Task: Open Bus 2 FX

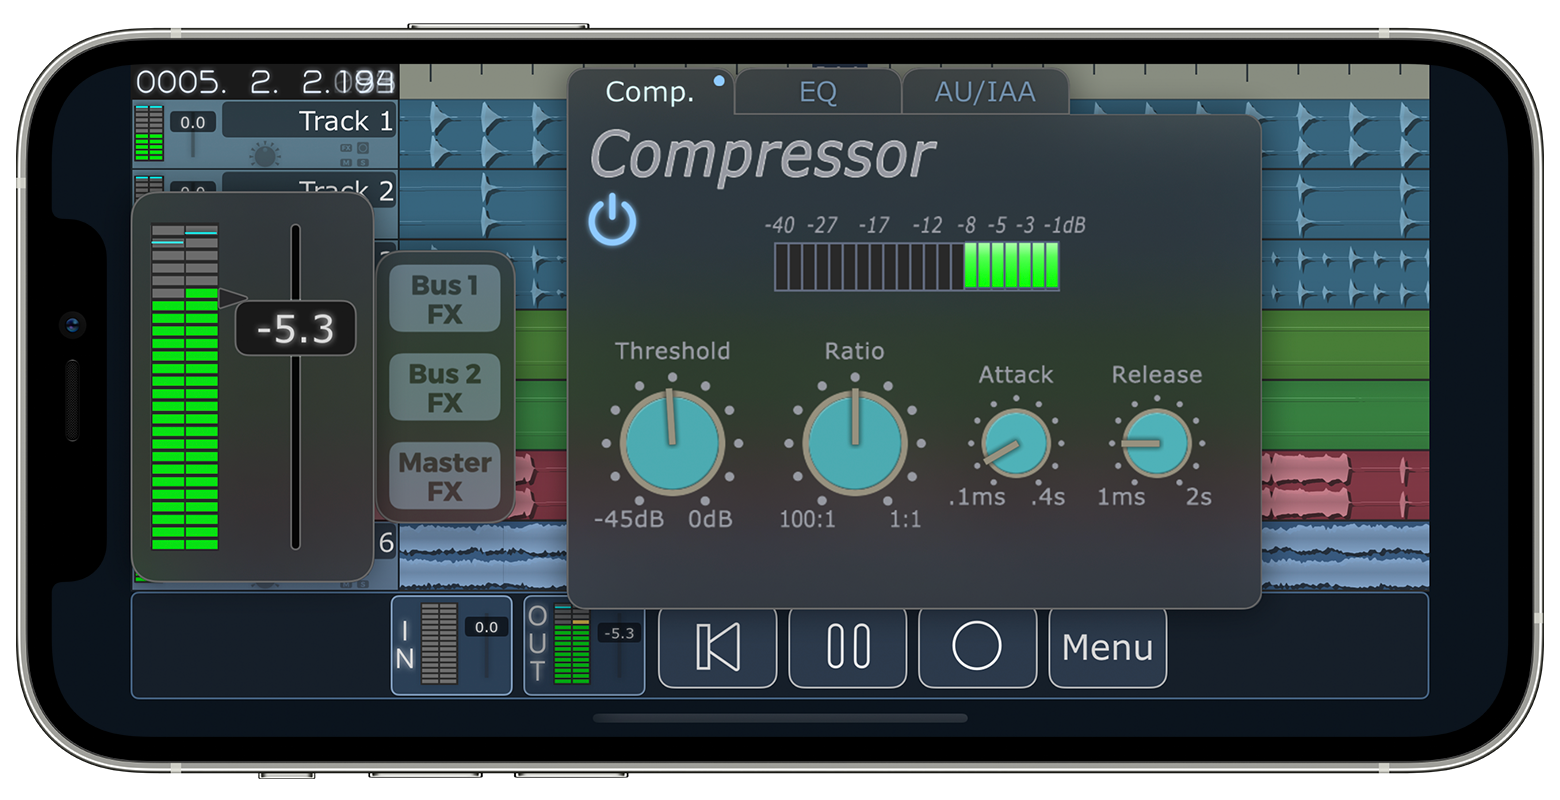Action: click(x=444, y=388)
